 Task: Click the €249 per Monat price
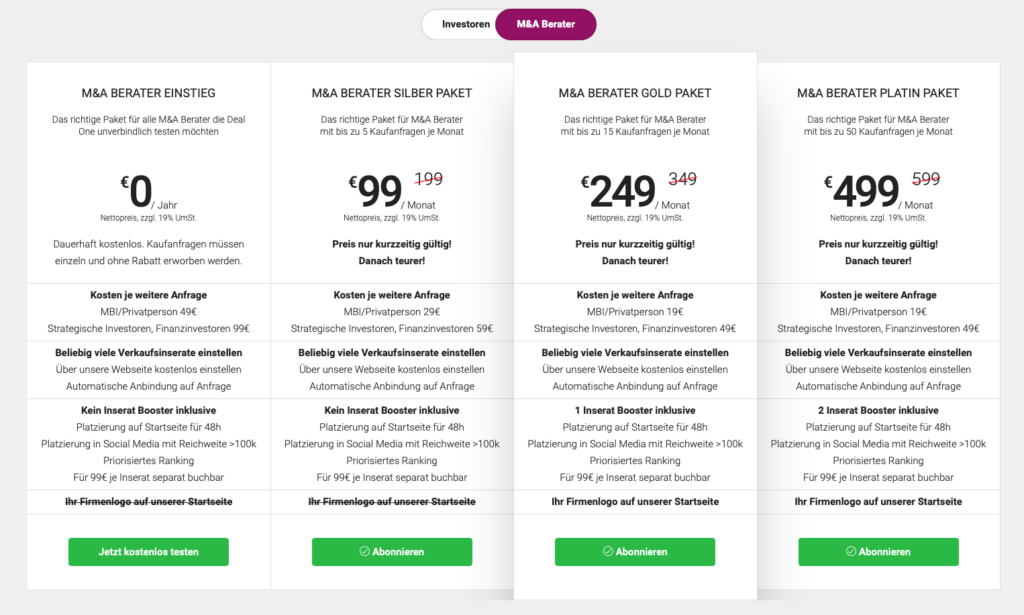[635, 191]
